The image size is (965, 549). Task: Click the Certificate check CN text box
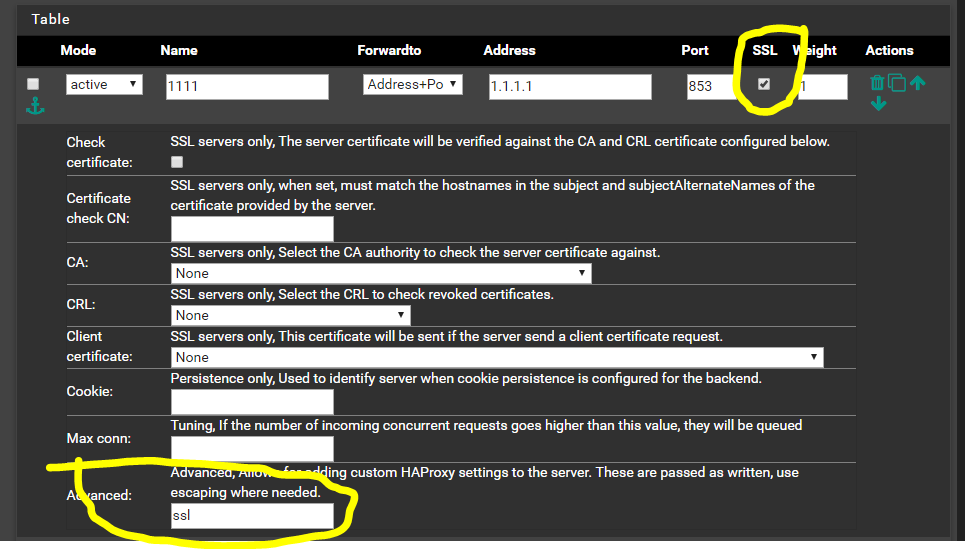(x=252, y=229)
